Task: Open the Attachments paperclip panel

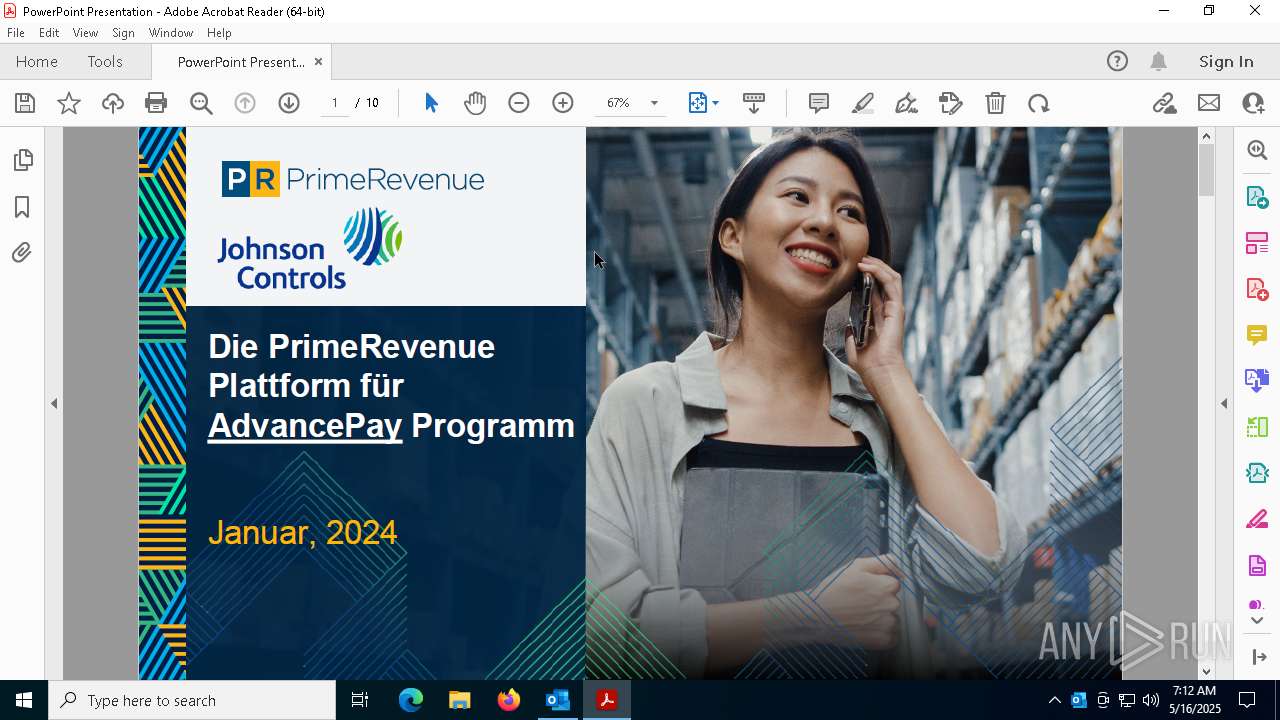Action: pos(22,253)
